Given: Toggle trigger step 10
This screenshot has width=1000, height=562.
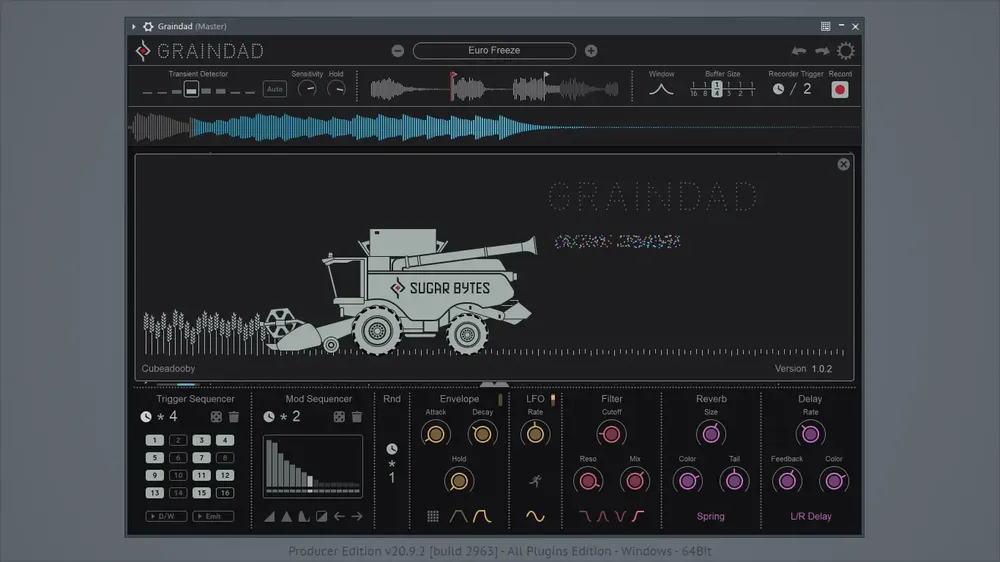Looking at the screenshot, I should 178,475.
